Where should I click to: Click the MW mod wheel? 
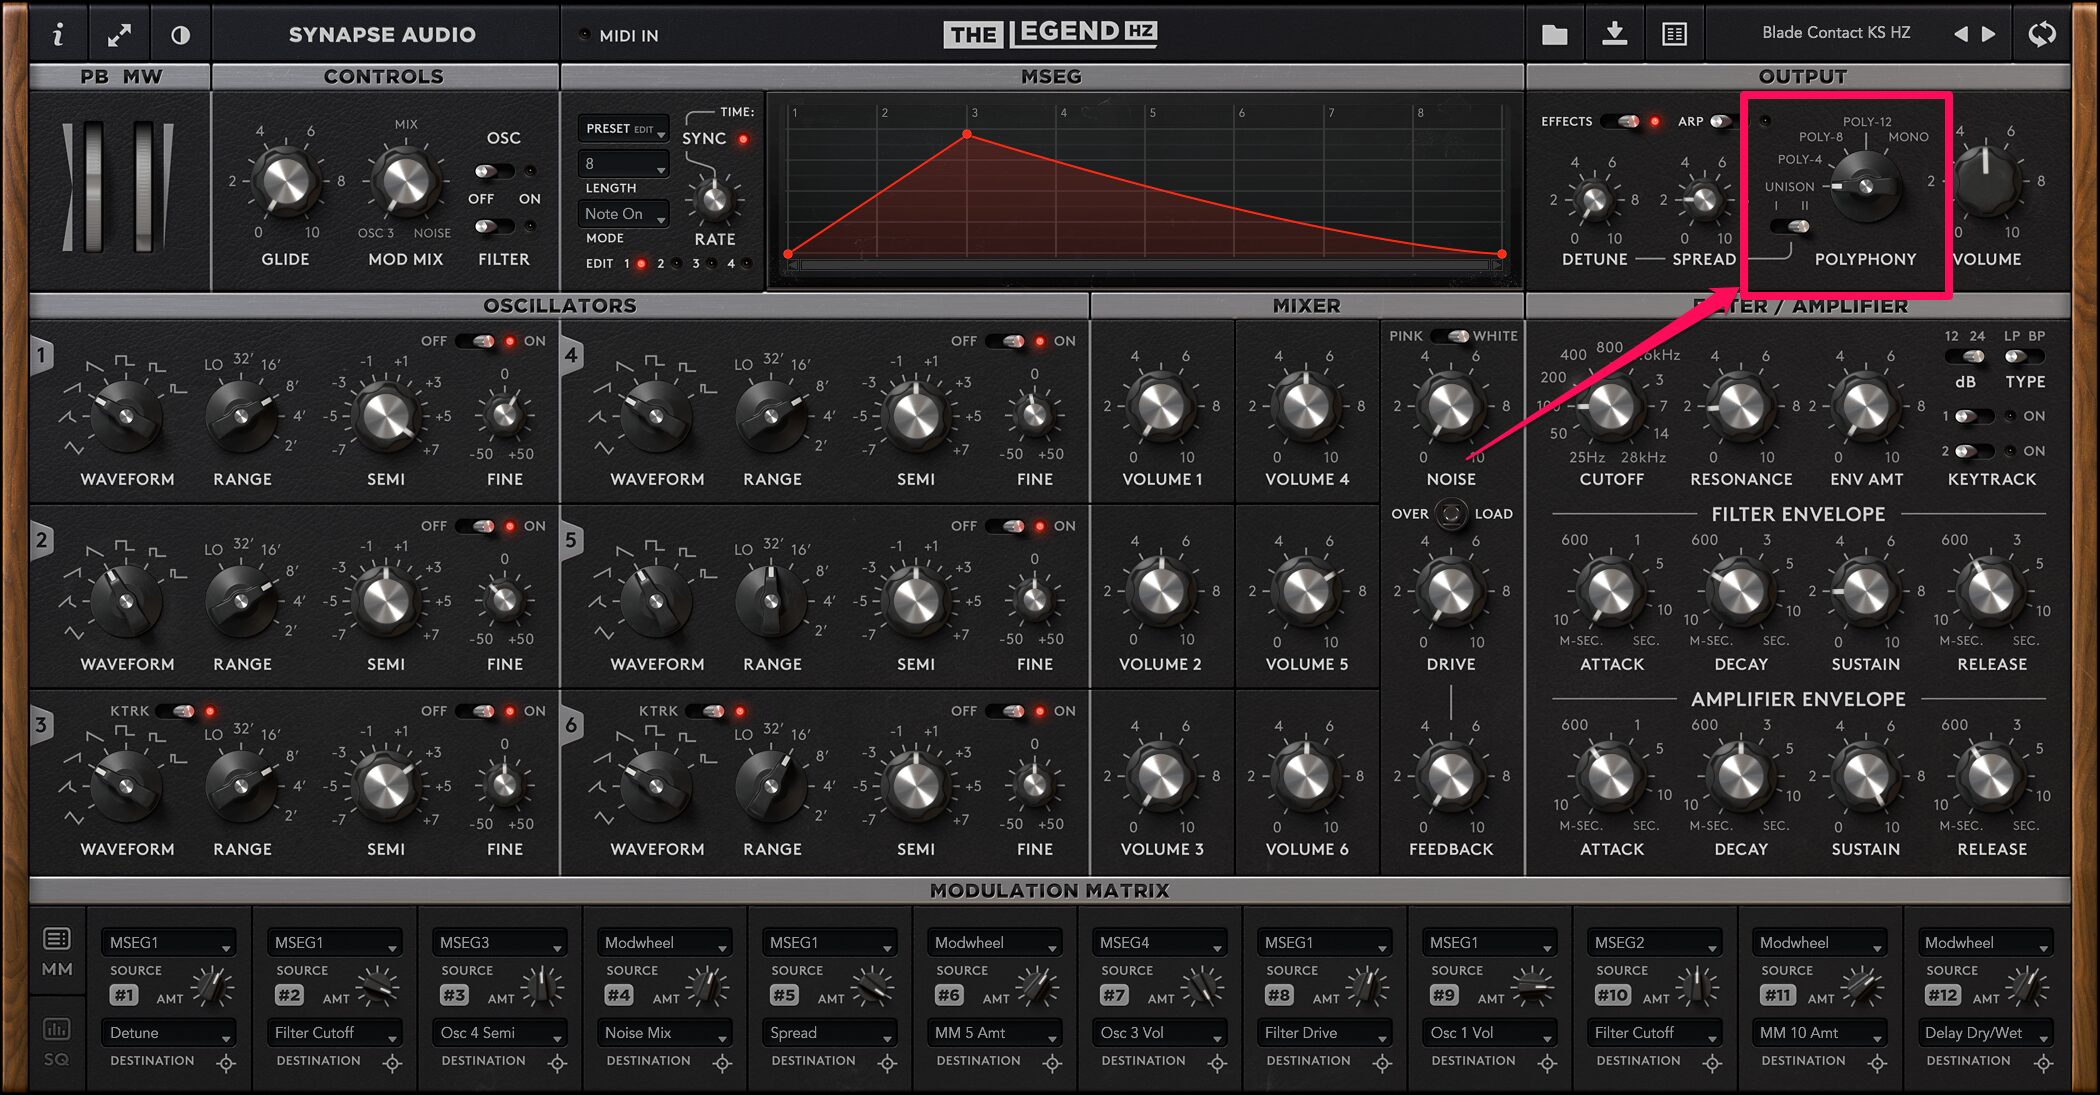coord(144,187)
